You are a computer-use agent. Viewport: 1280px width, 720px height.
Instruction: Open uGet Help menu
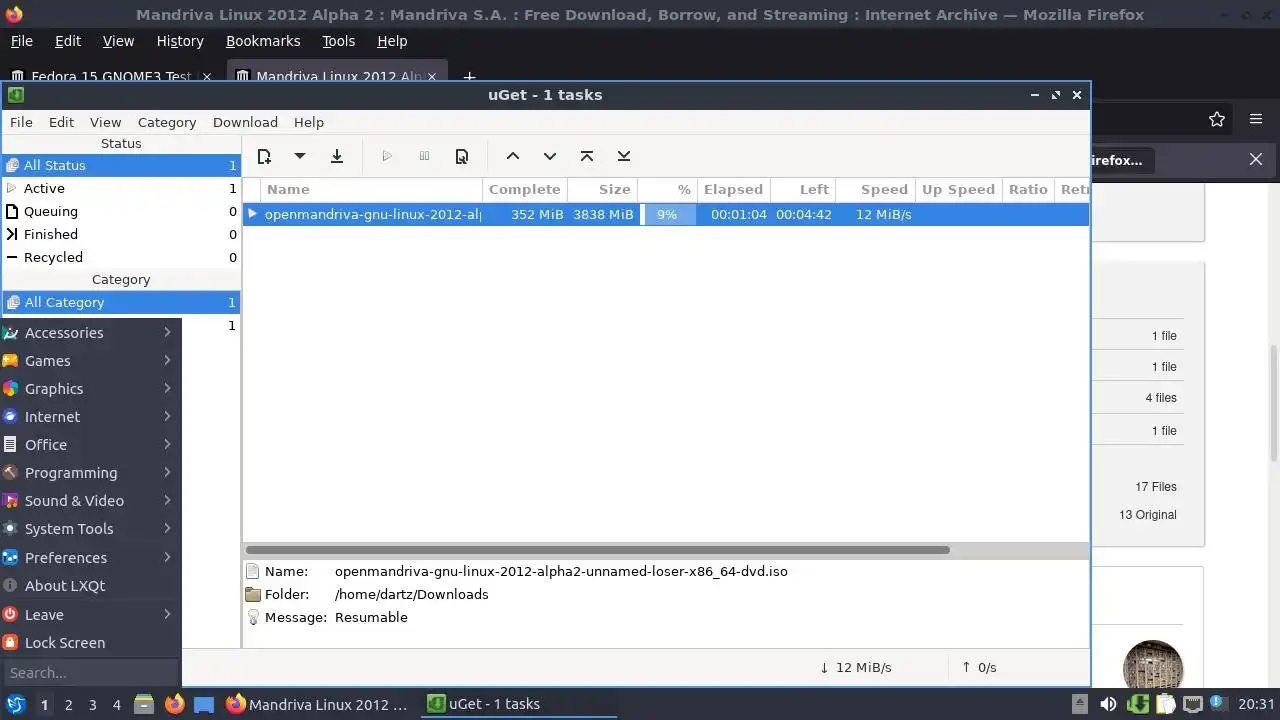pyautogui.click(x=309, y=122)
